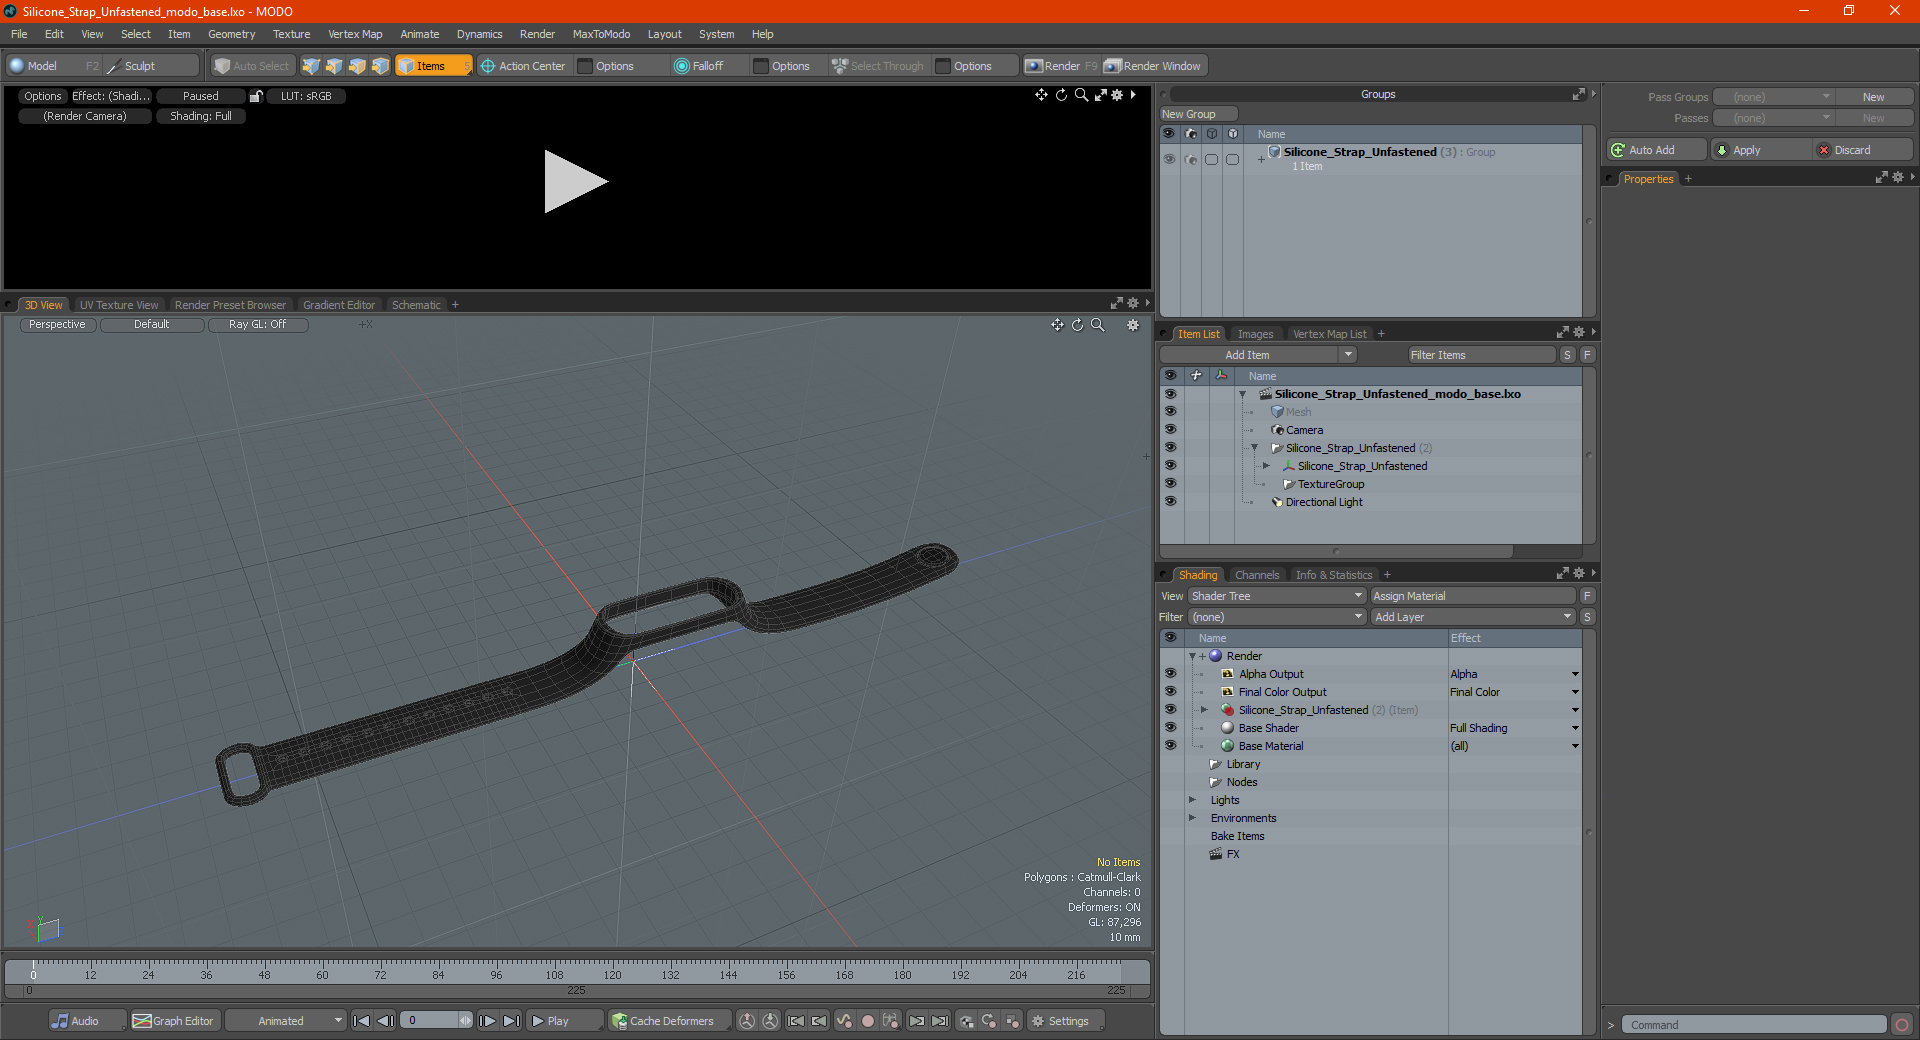This screenshot has height=1040, width=1920.
Task: Expand Environments in shader tree
Action: (x=1192, y=818)
